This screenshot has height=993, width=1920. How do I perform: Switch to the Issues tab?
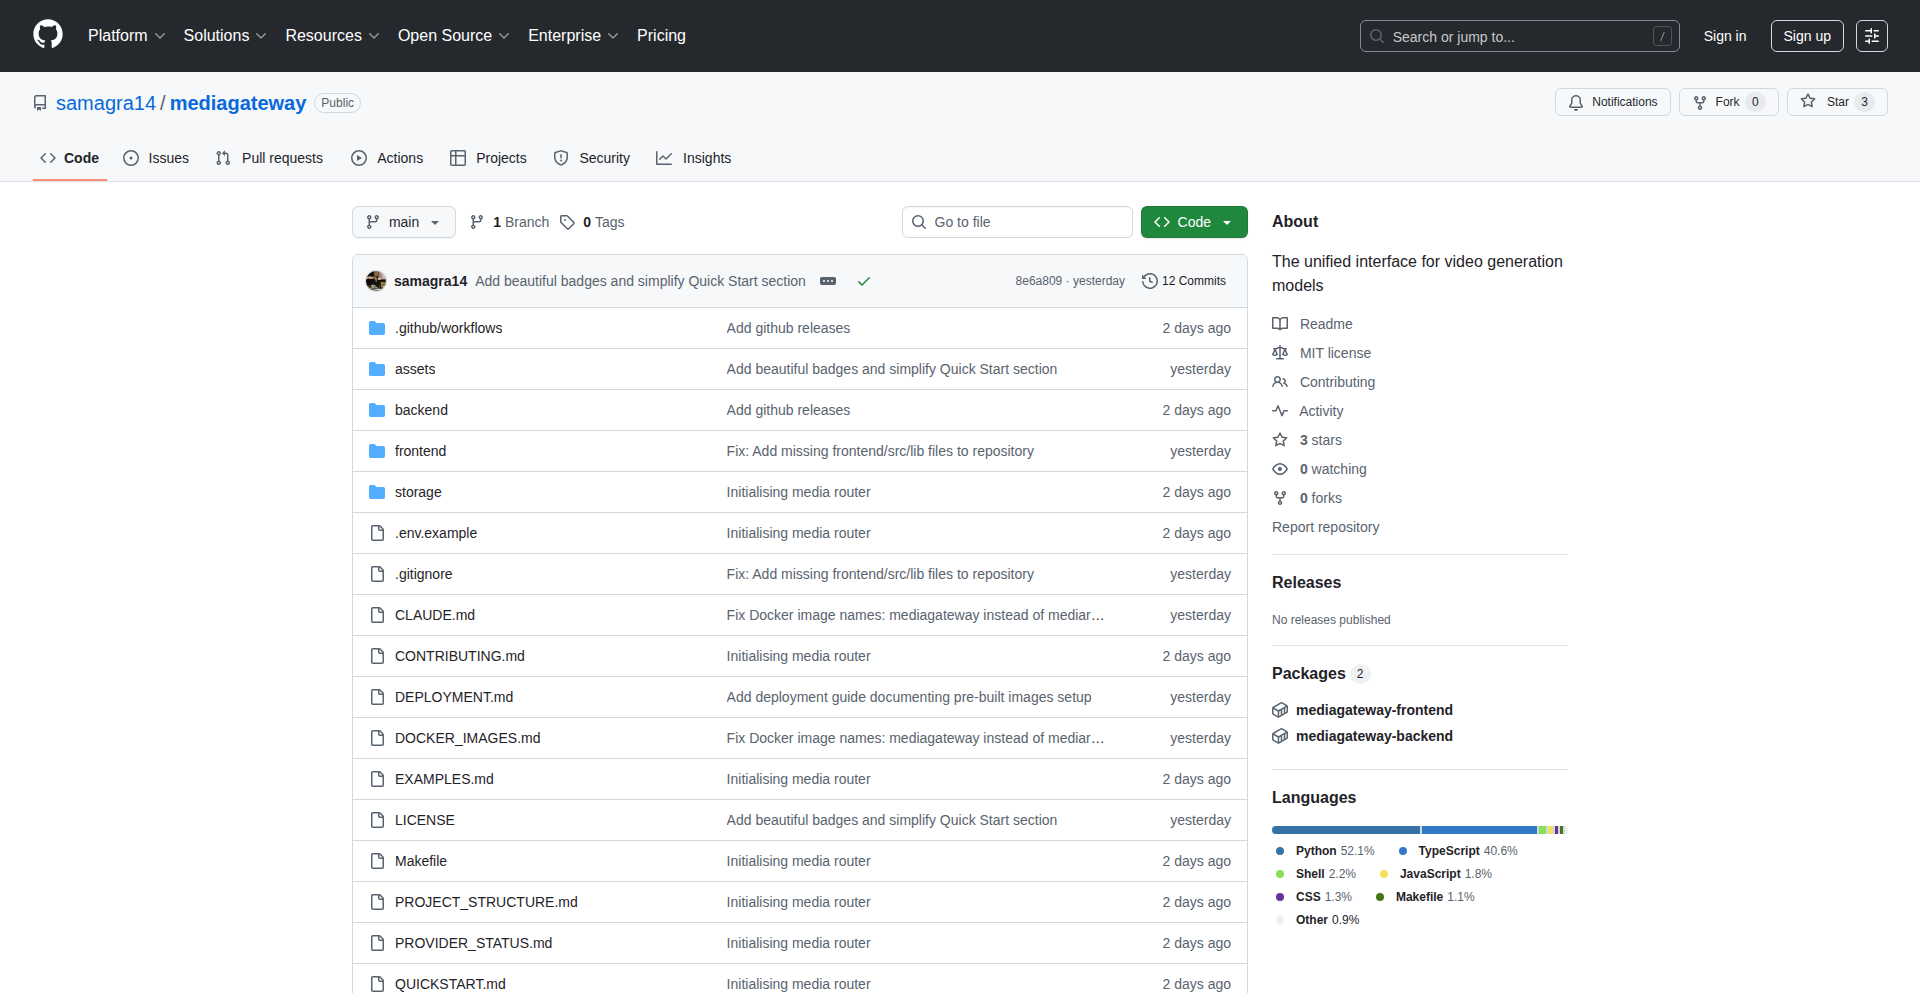(157, 158)
